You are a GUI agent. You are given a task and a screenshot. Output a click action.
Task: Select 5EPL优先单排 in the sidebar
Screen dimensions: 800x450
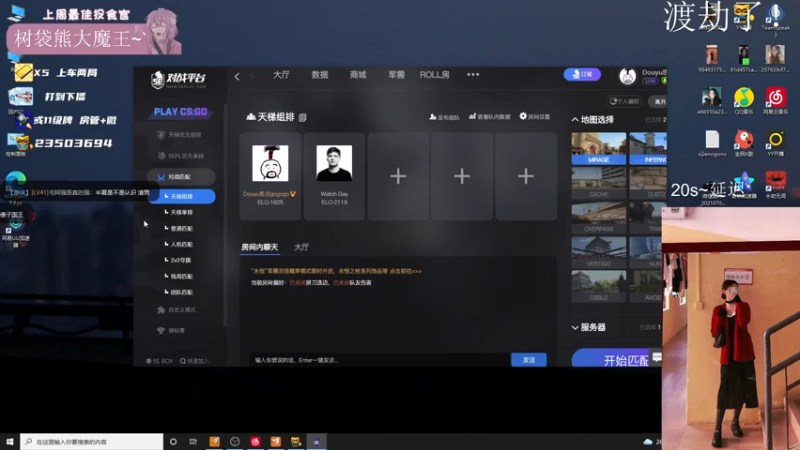[181, 156]
